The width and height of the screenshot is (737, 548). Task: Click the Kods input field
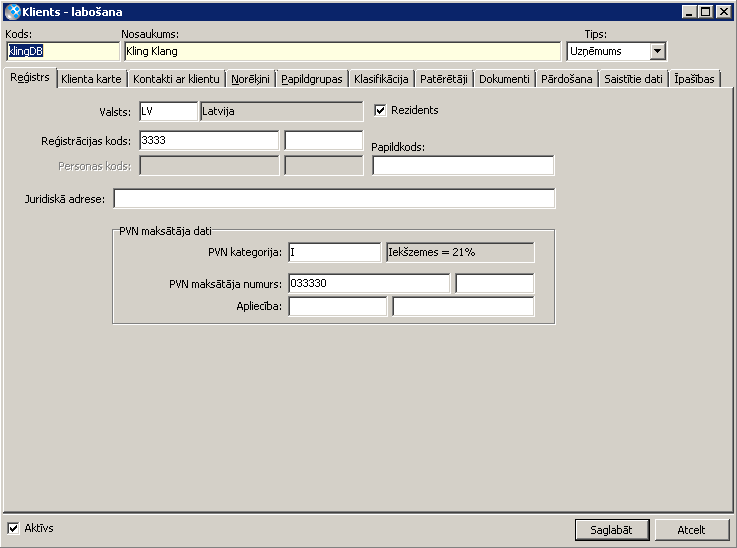[61, 51]
